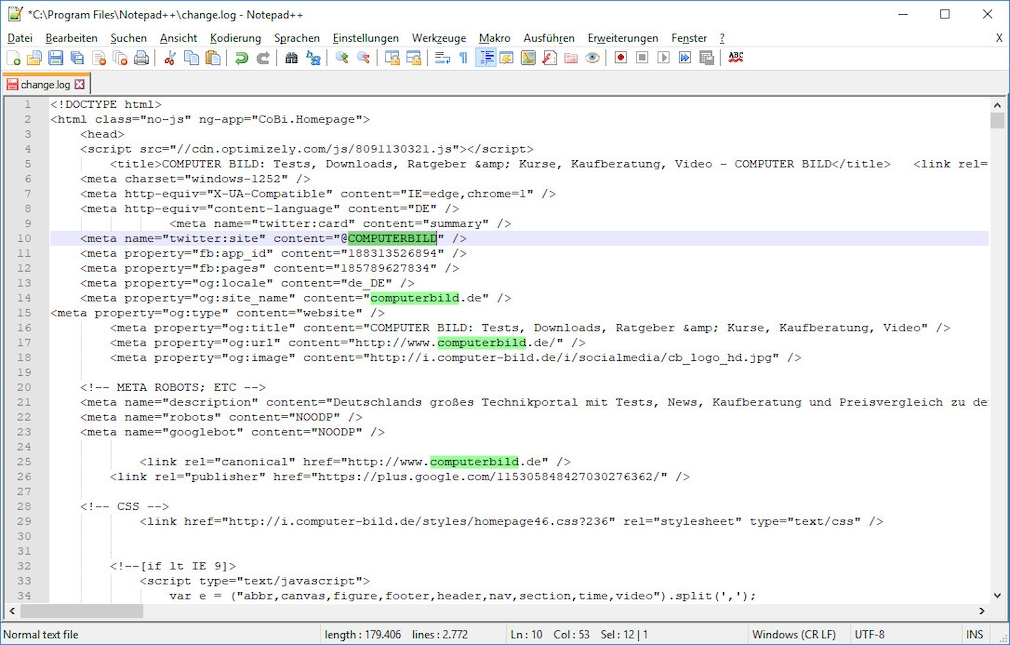The width and height of the screenshot is (1010, 645).
Task: Toggle show all characters display
Action: [463, 58]
